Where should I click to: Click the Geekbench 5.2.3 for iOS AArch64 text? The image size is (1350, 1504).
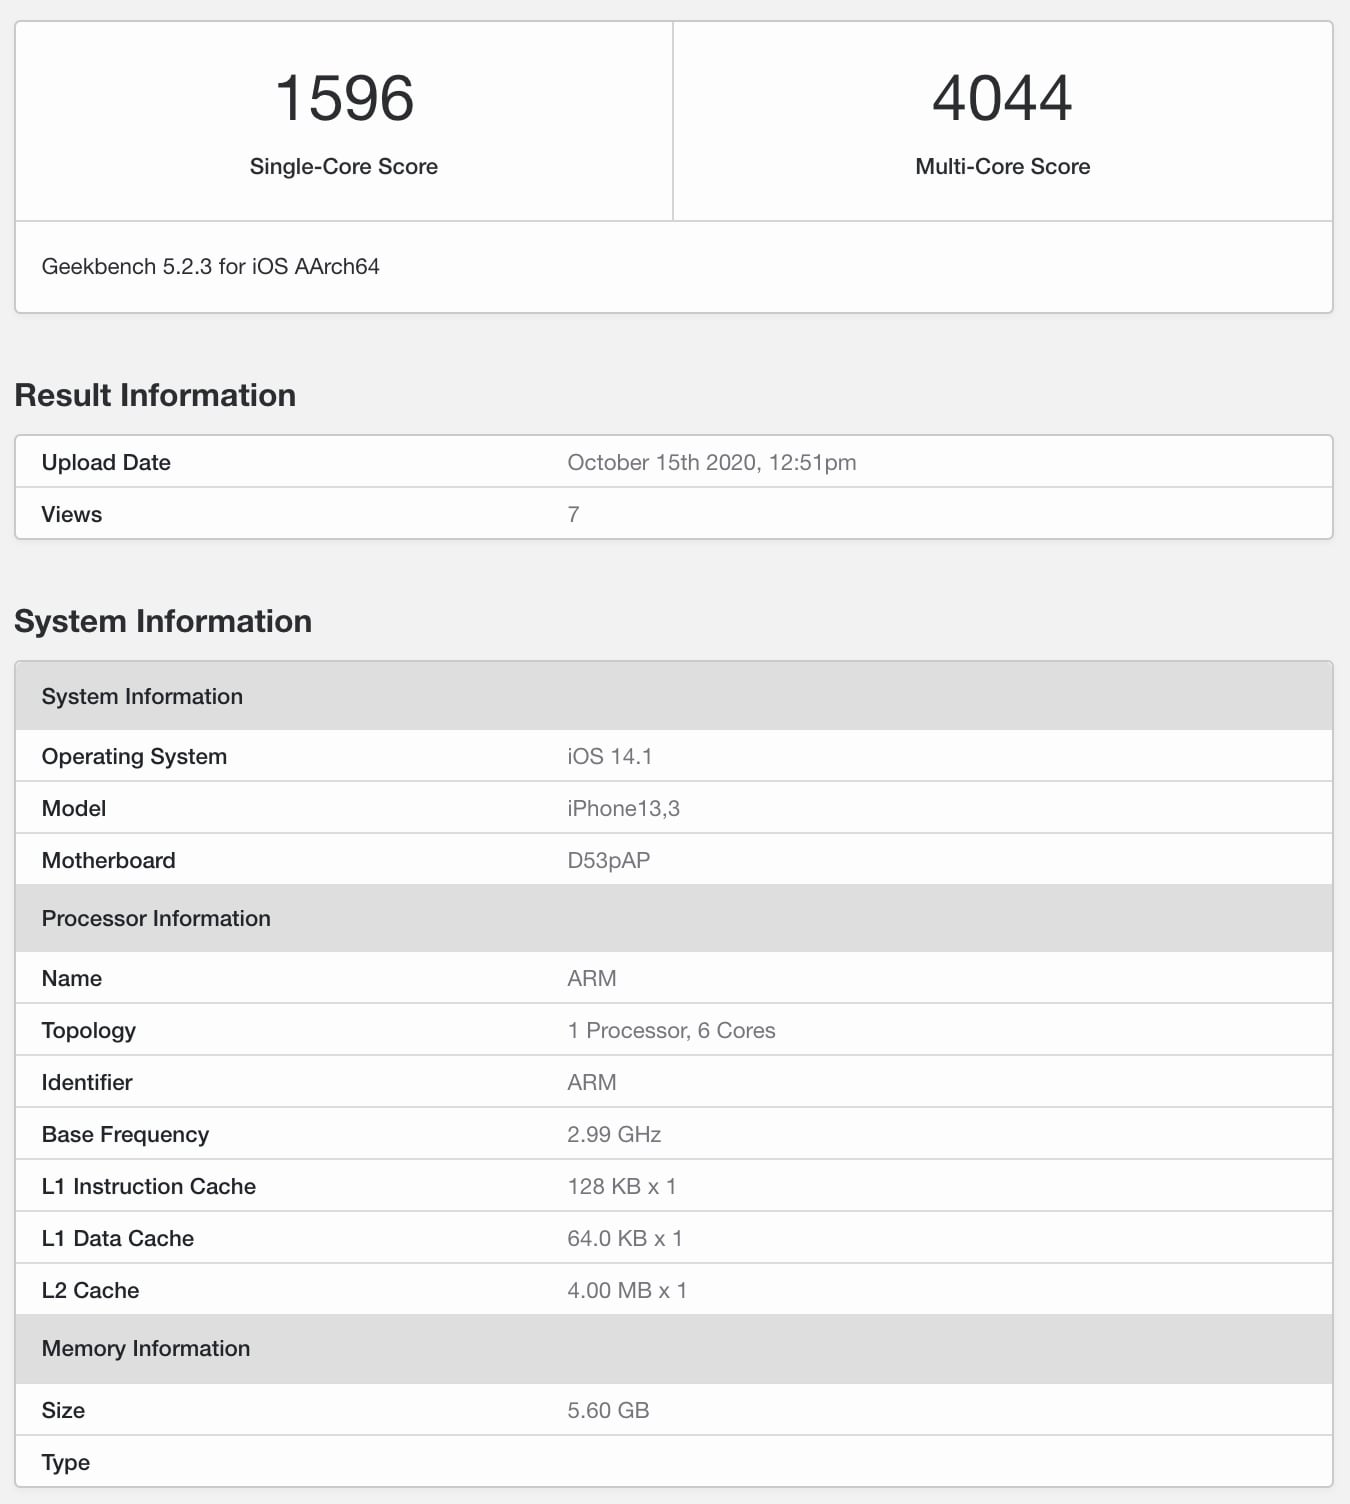tap(210, 266)
